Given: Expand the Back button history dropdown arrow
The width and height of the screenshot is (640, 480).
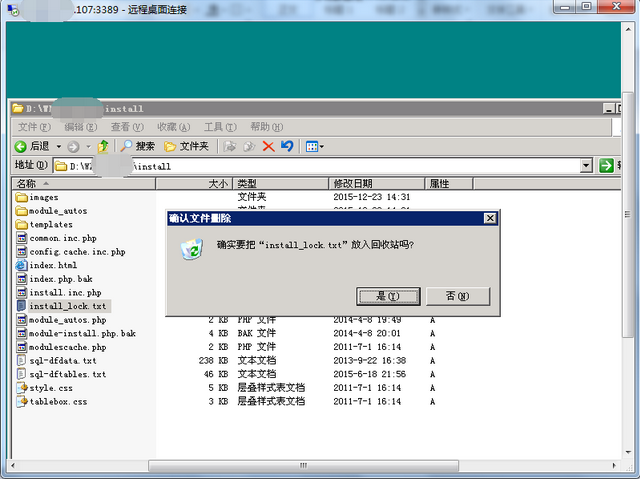Looking at the screenshot, I should 57,146.
